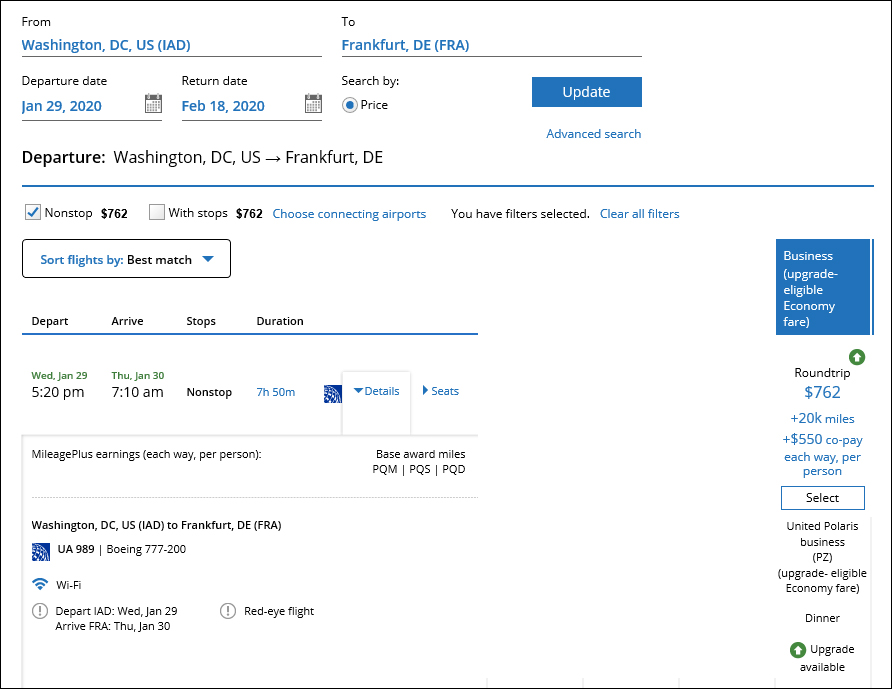This screenshot has width=892, height=689.
Task: Collapse the flight Details expander
Action: point(377,391)
